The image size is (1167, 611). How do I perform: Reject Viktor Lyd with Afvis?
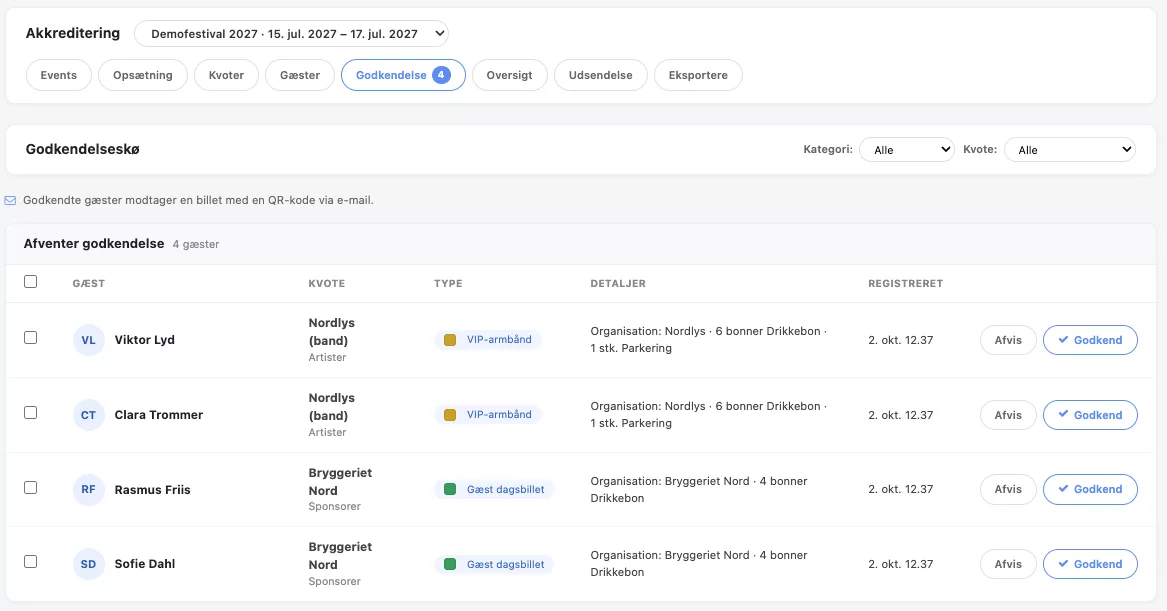(x=1008, y=340)
